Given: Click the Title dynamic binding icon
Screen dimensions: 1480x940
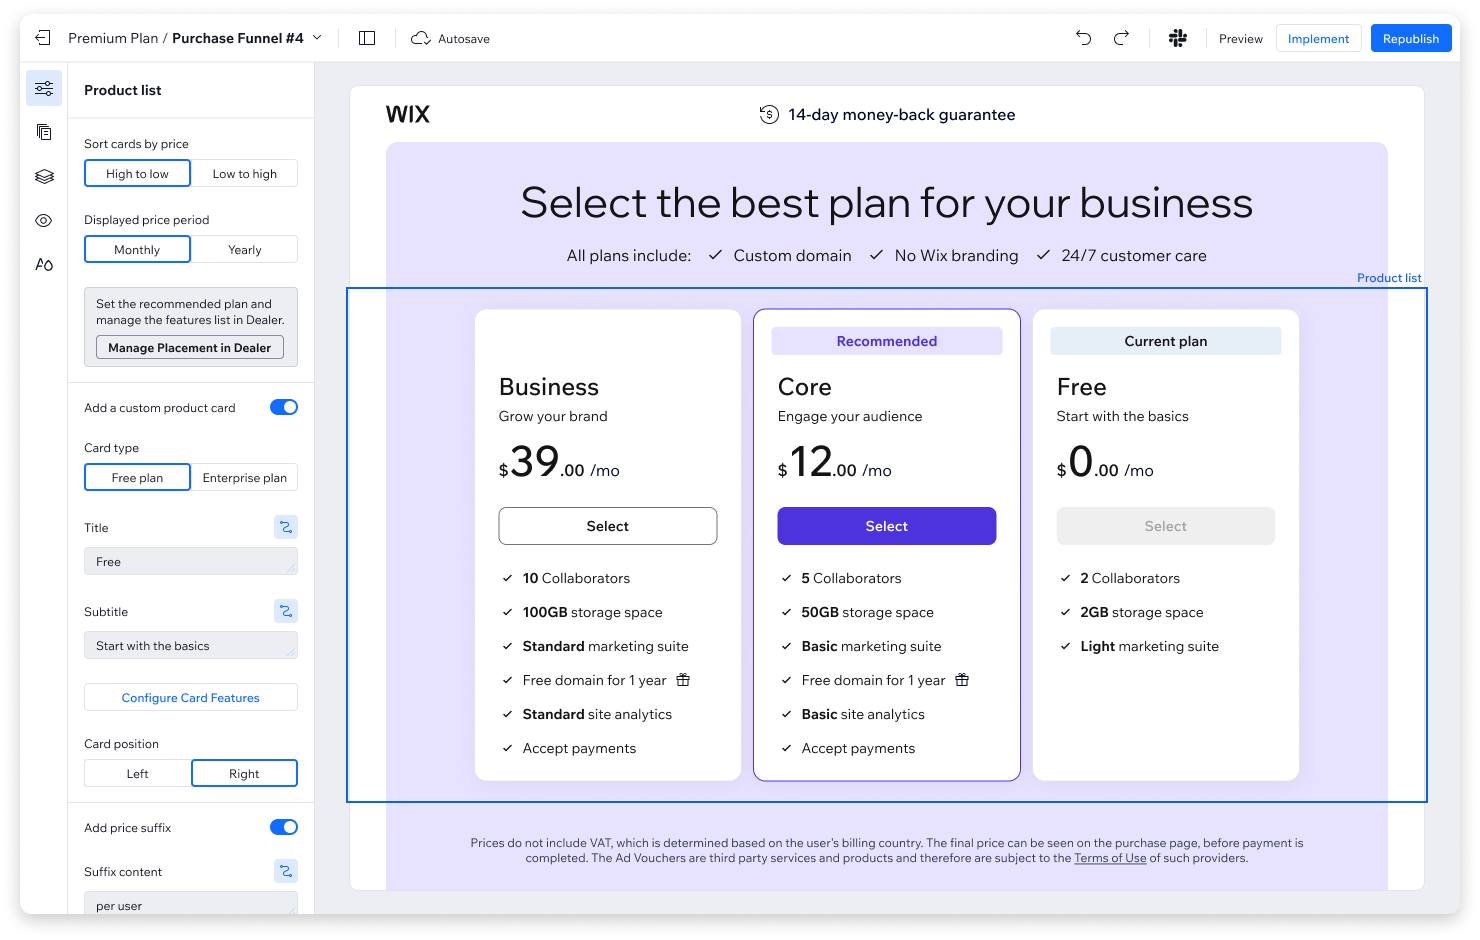Looking at the screenshot, I should click(x=286, y=527).
